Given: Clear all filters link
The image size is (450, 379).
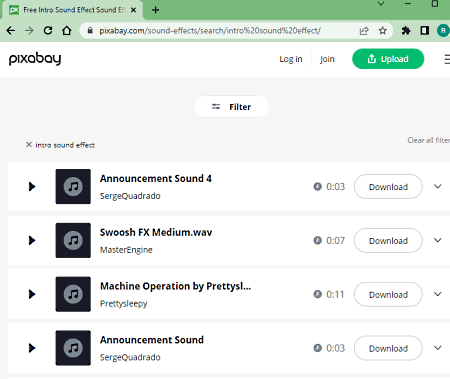Looking at the screenshot, I should pos(429,140).
